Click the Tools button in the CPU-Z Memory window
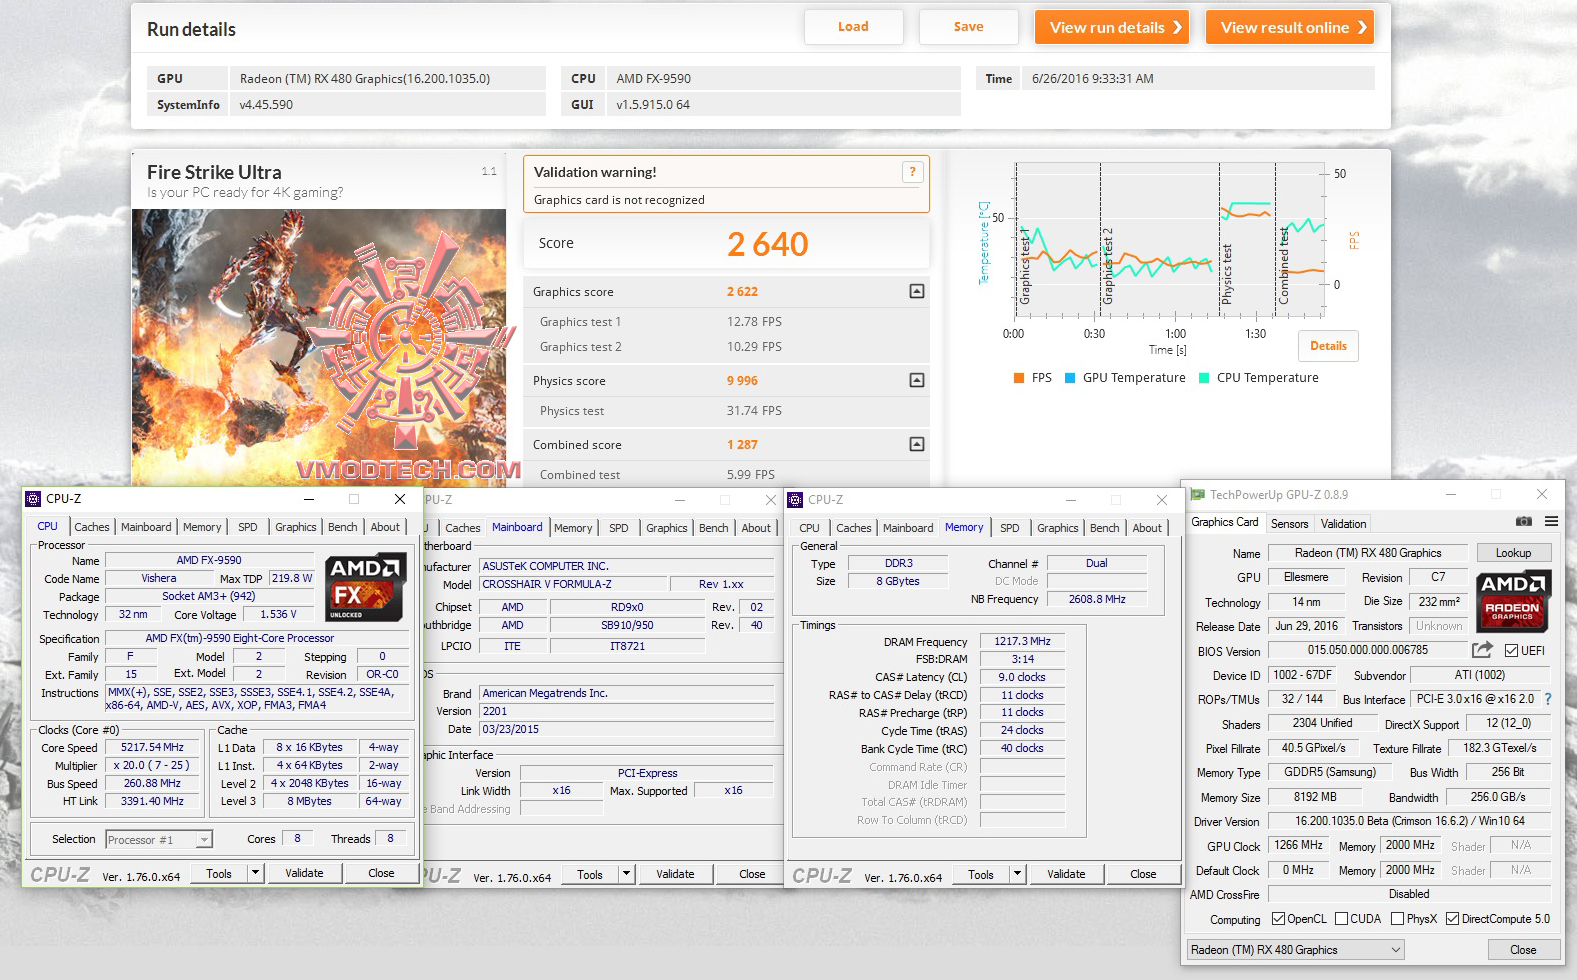Image resolution: width=1577 pixels, height=980 pixels. click(x=981, y=874)
